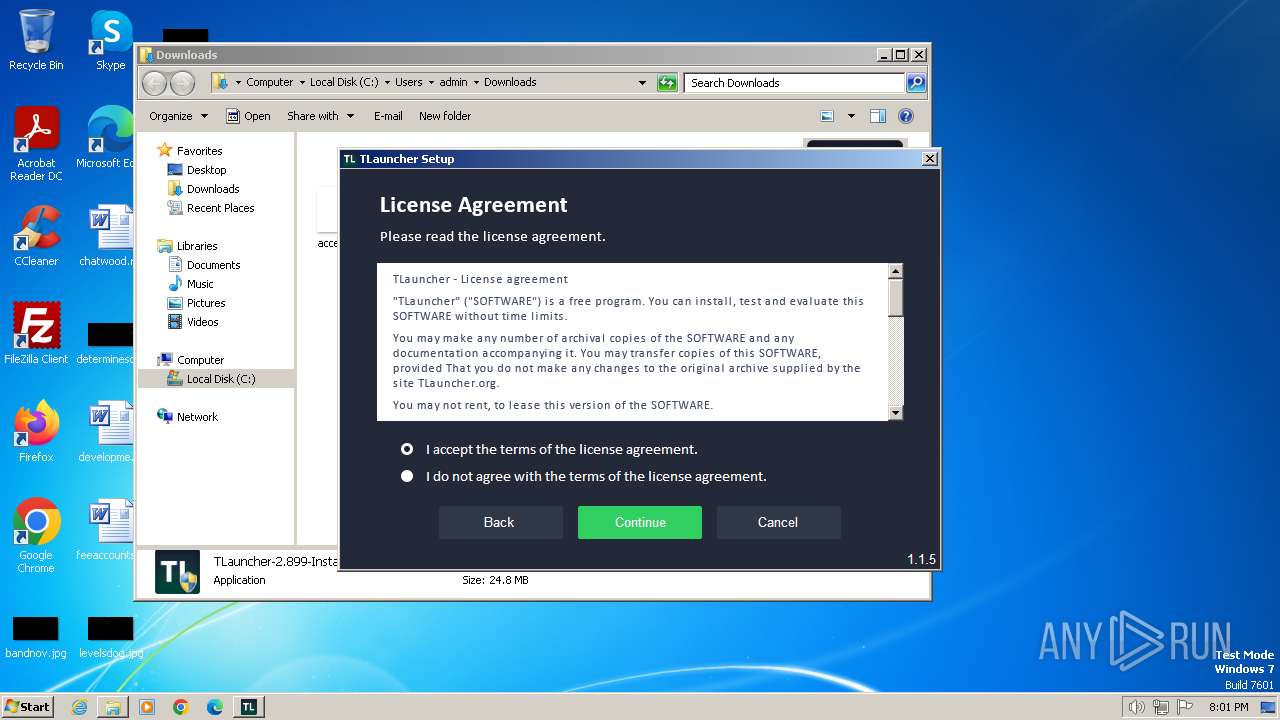Click New folder in the Explorer toolbar
Viewport: 1280px width, 720px height.
[x=445, y=116]
